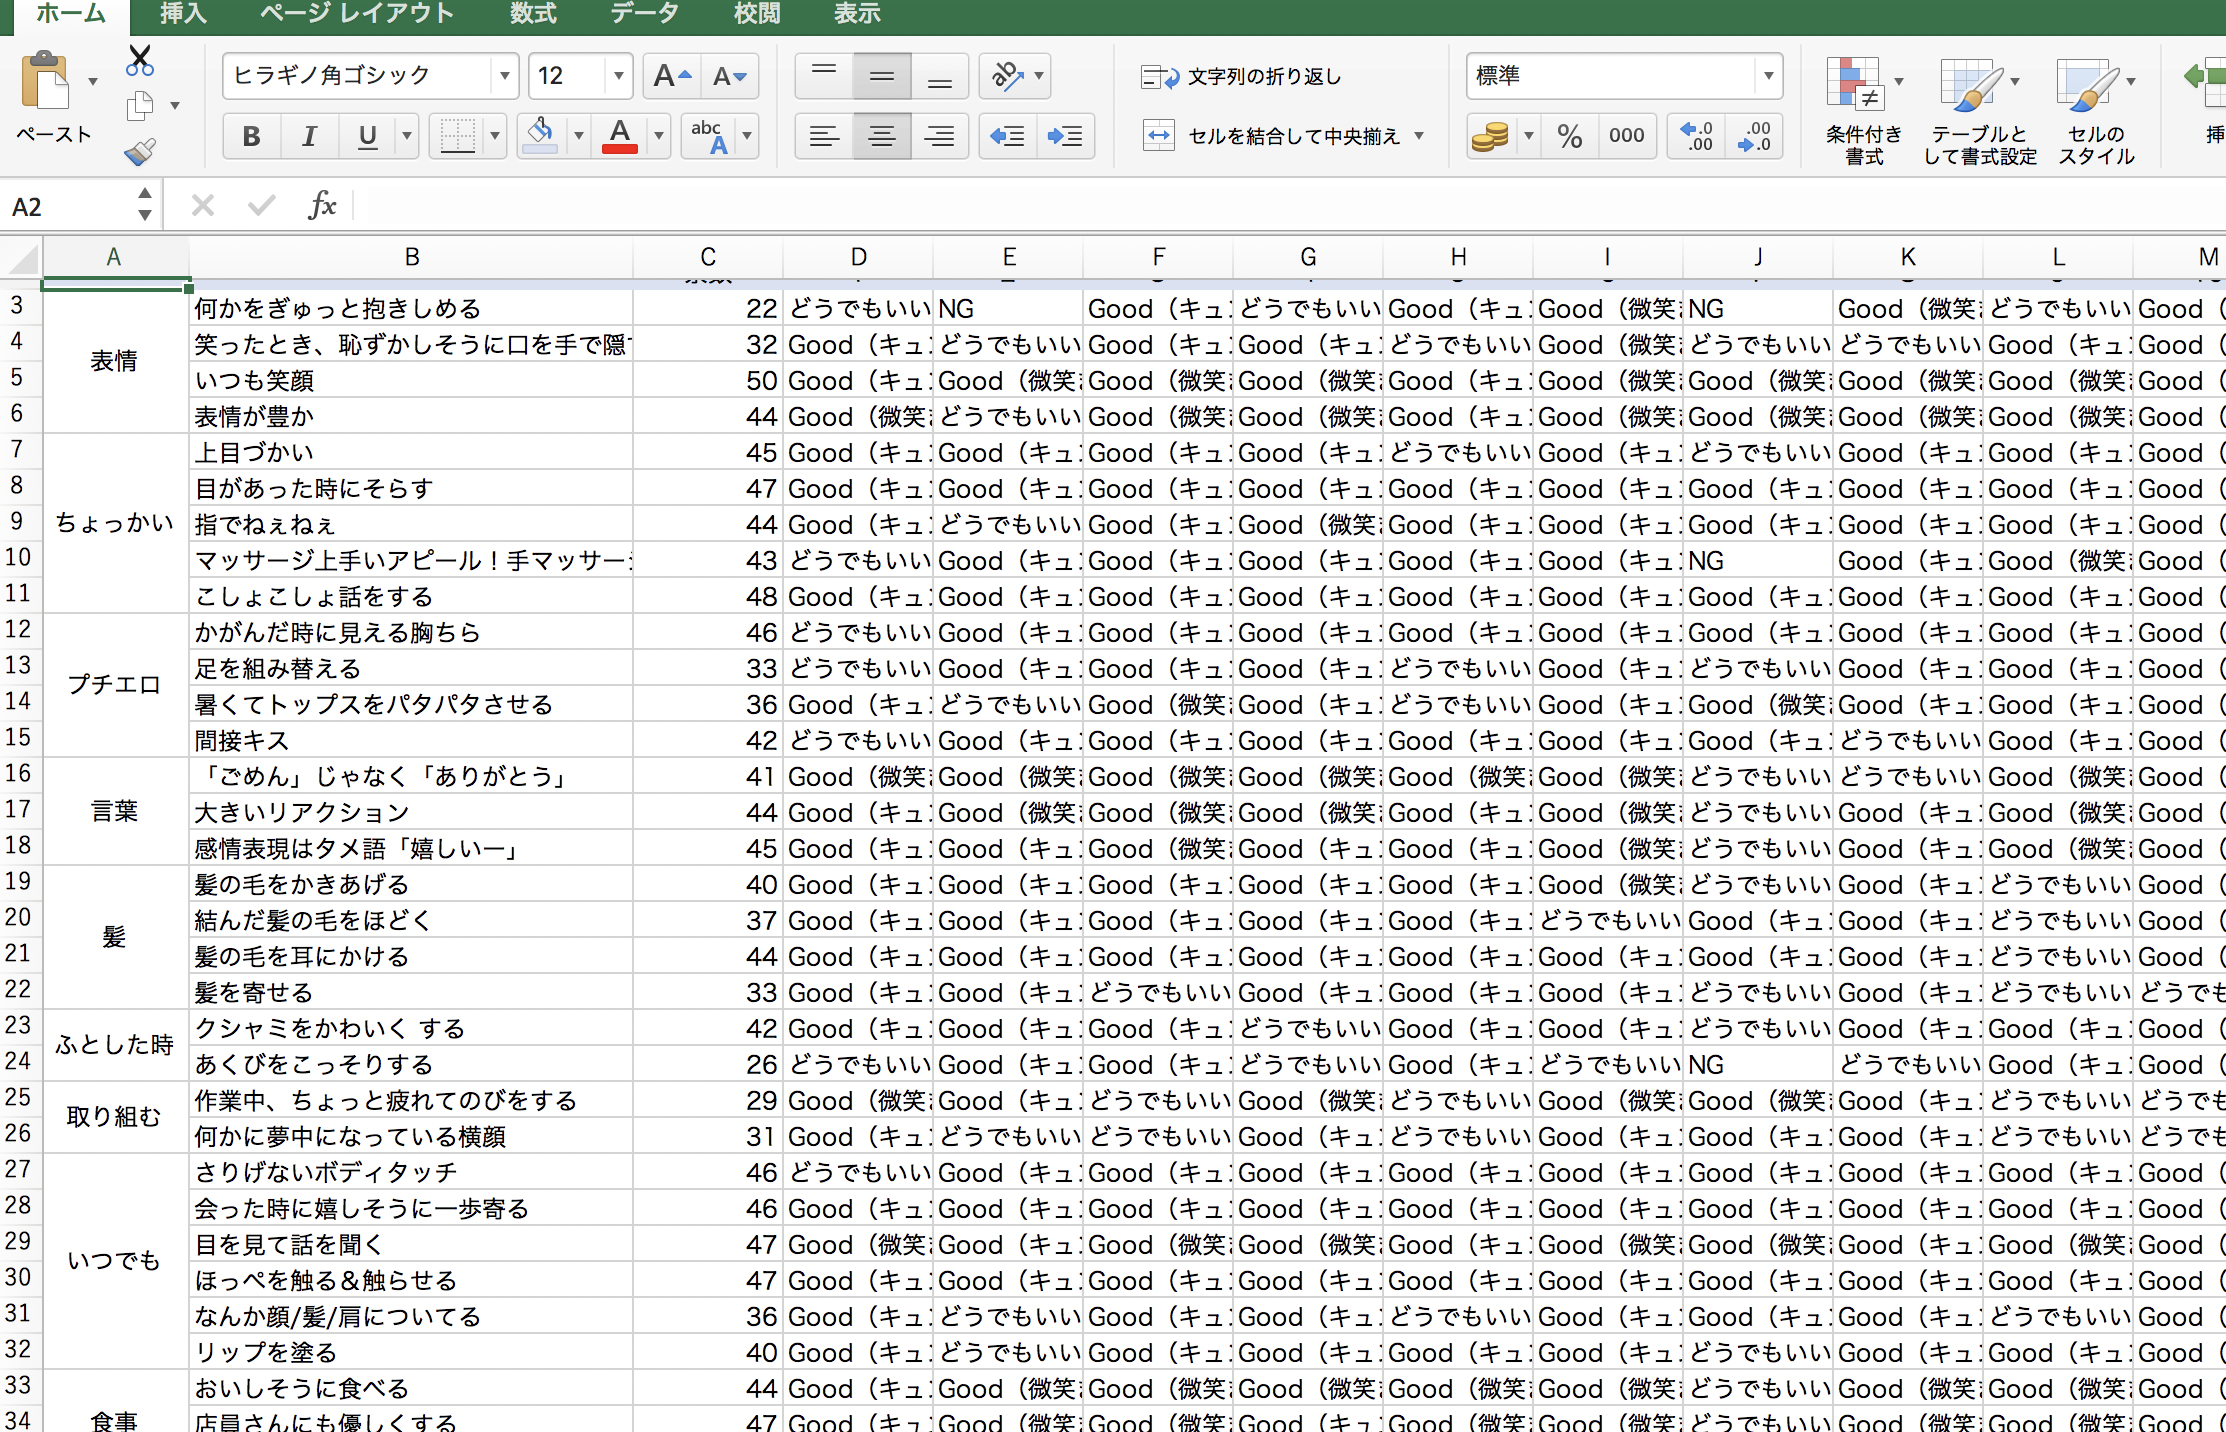Switch to the 数式 tab

(x=533, y=14)
